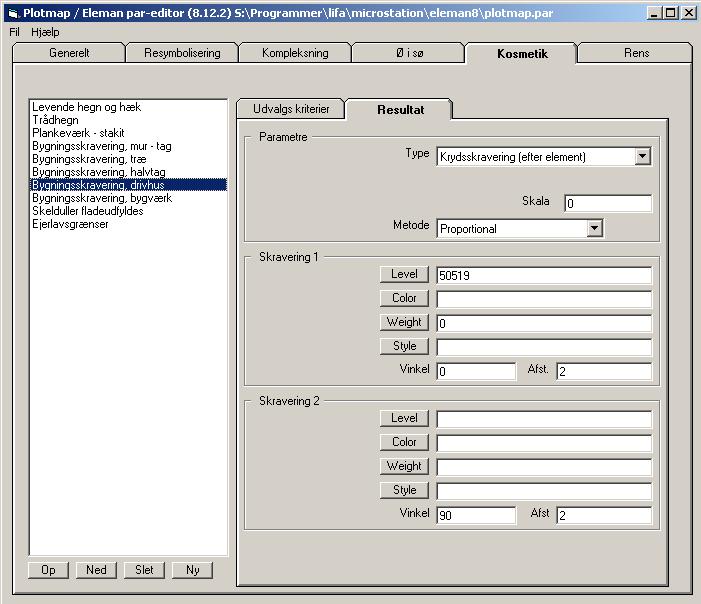The width and height of the screenshot is (701, 604).
Task: Click the Weight button in Skravering 1
Action: [x=404, y=322]
